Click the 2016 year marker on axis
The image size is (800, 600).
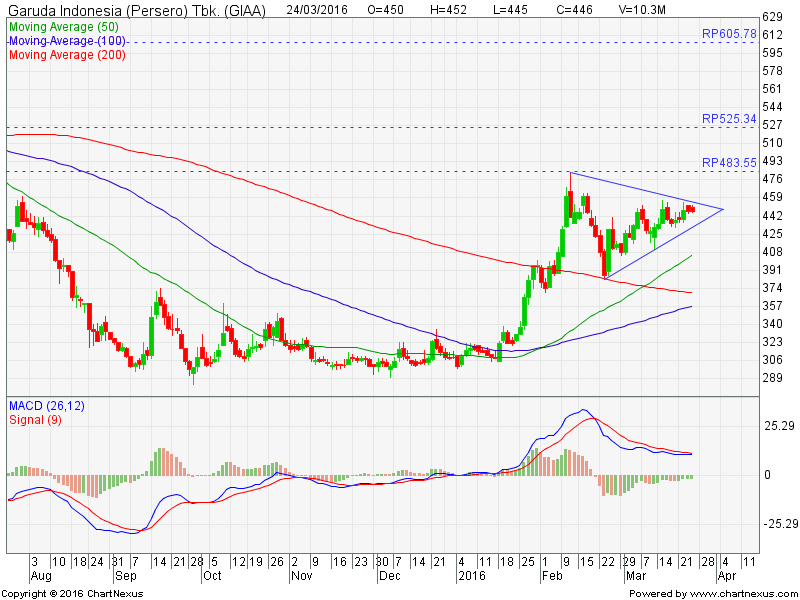(x=469, y=577)
